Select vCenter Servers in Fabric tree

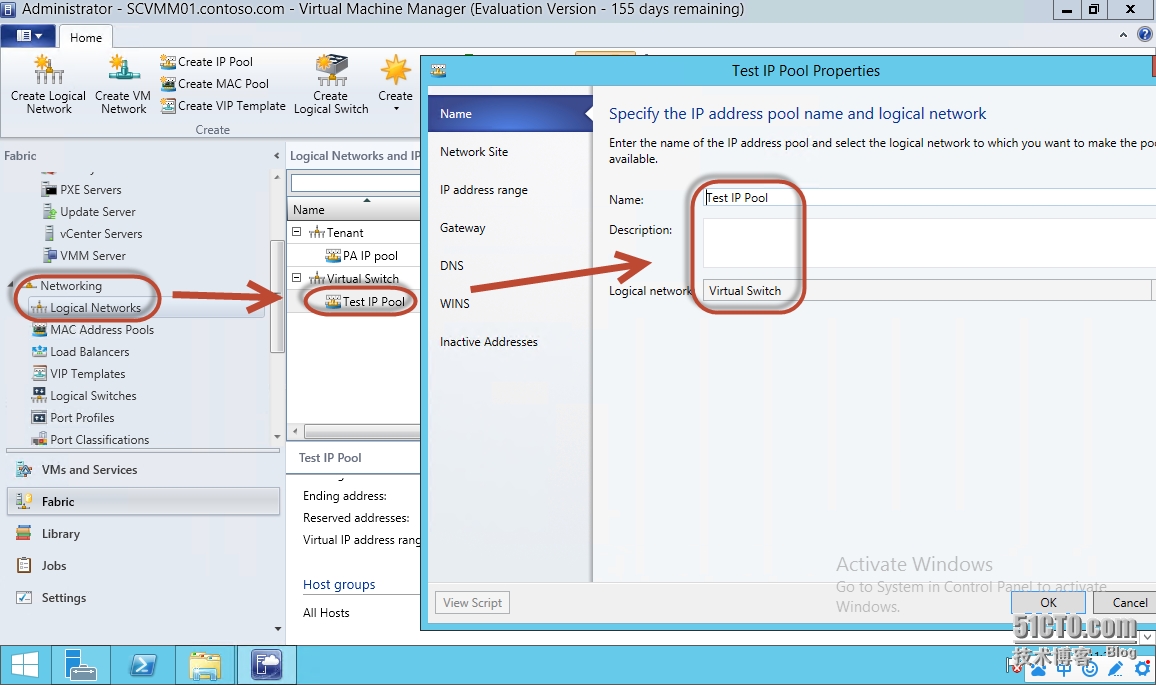[92, 234]
